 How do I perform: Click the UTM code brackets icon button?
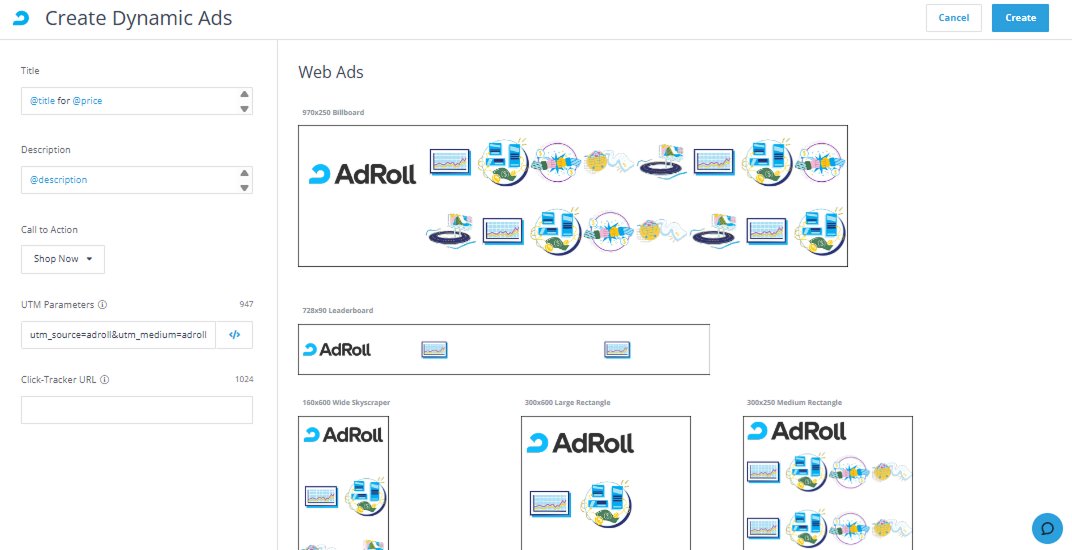[x=234, y=335]
